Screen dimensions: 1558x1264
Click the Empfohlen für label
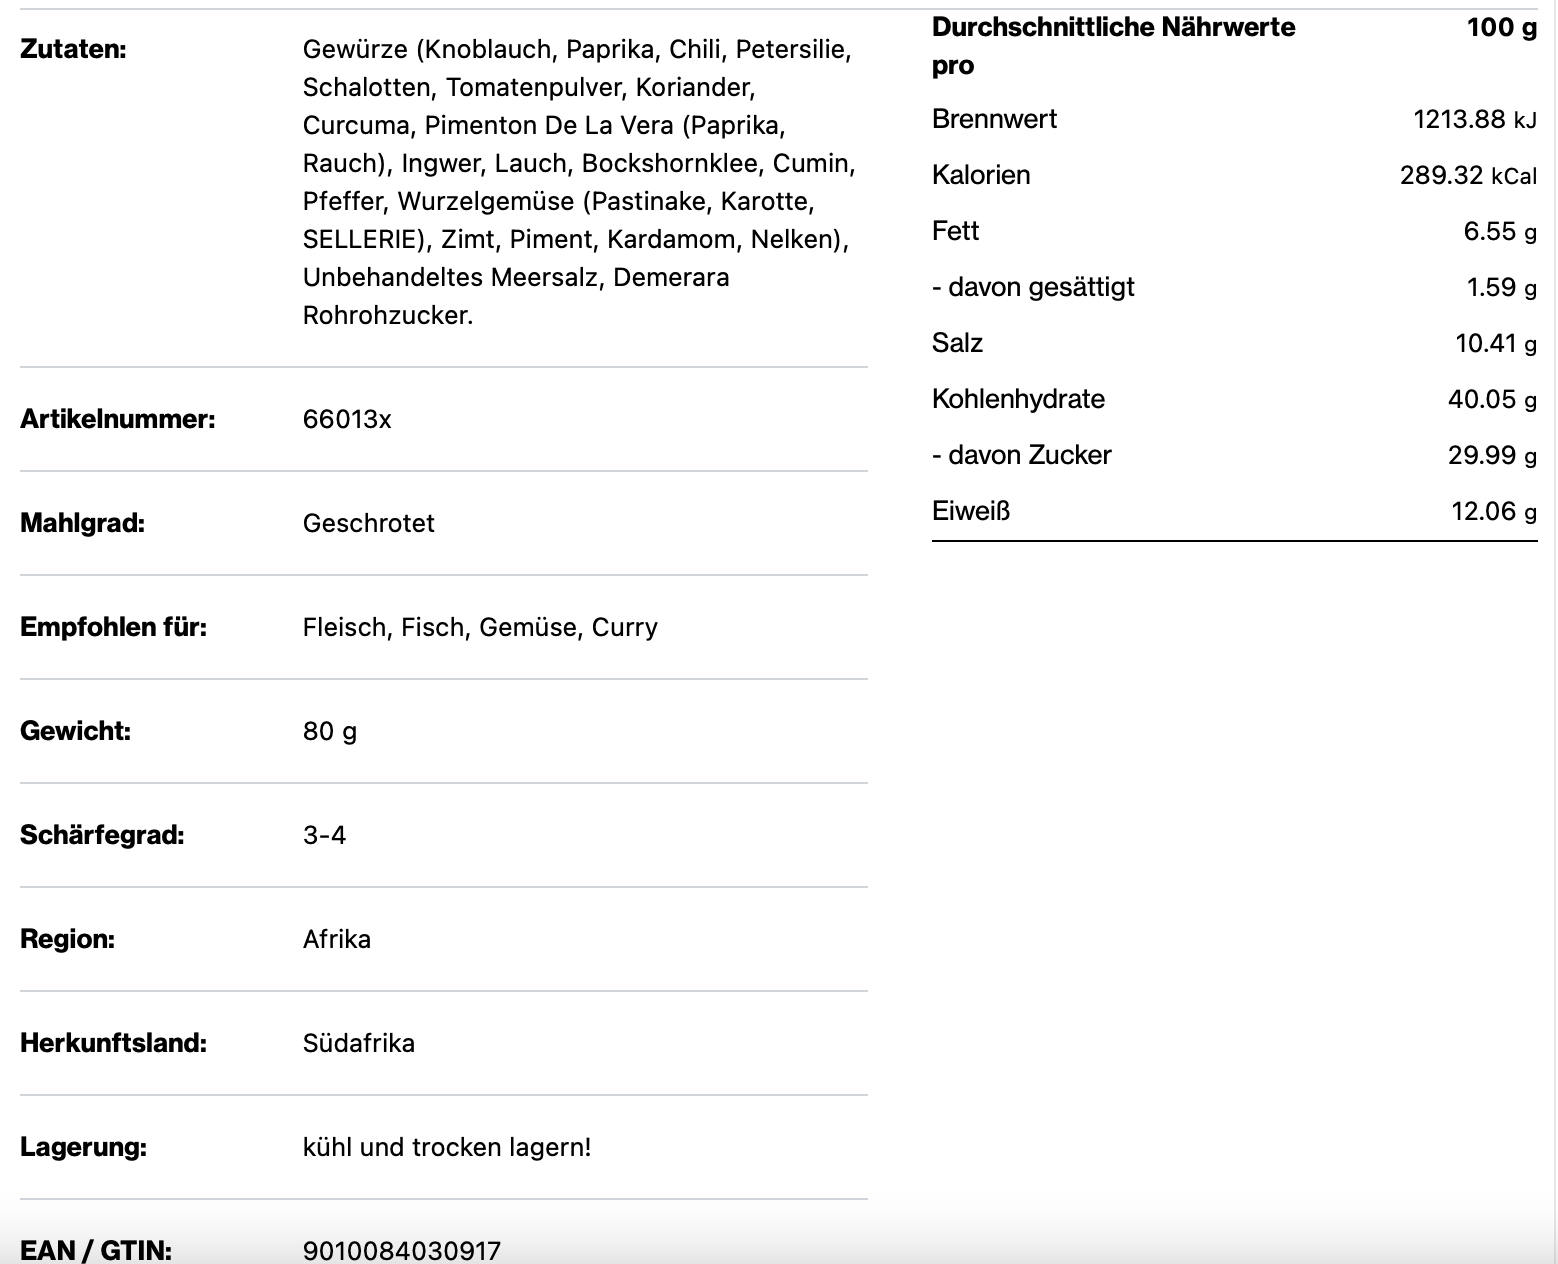(113, 627)
